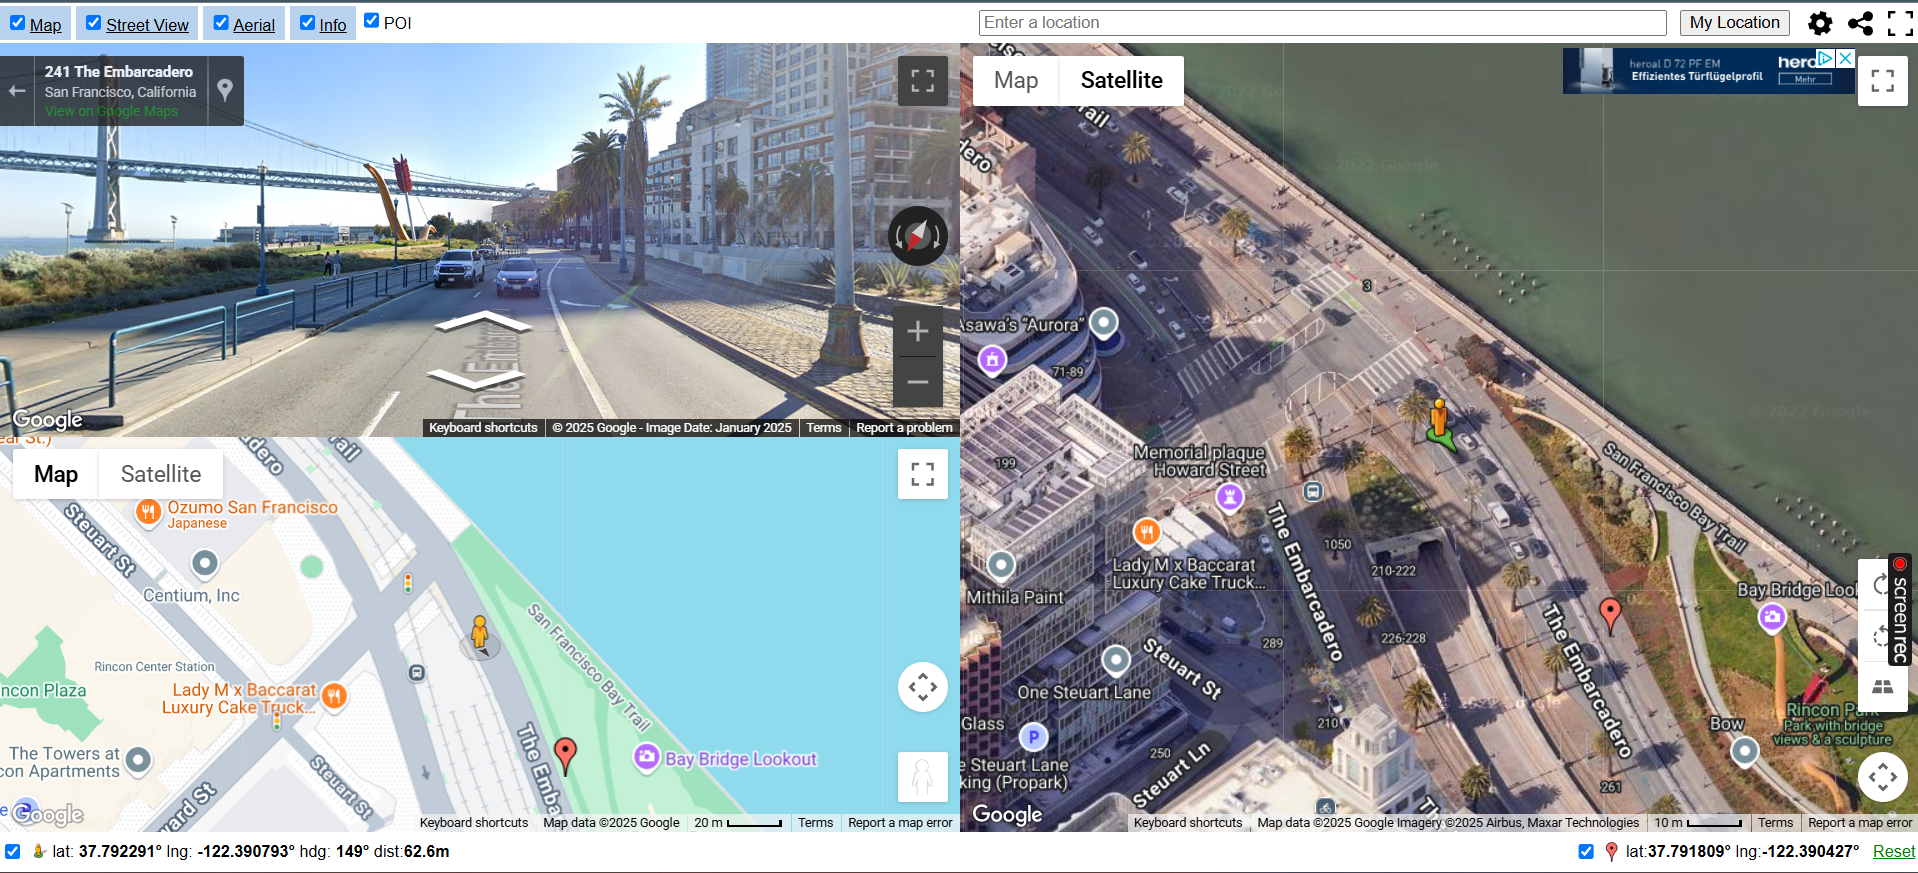Screen dimensions: 1918x873
Task: Click the Bay Bridge Lookout camera marker
Action: click(647, 757)
